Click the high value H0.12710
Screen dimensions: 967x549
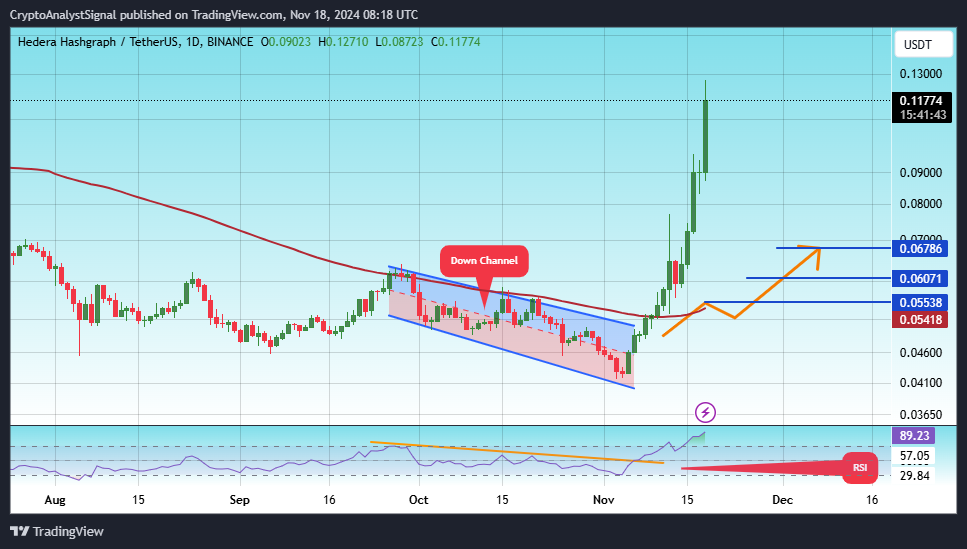(343, 42)
